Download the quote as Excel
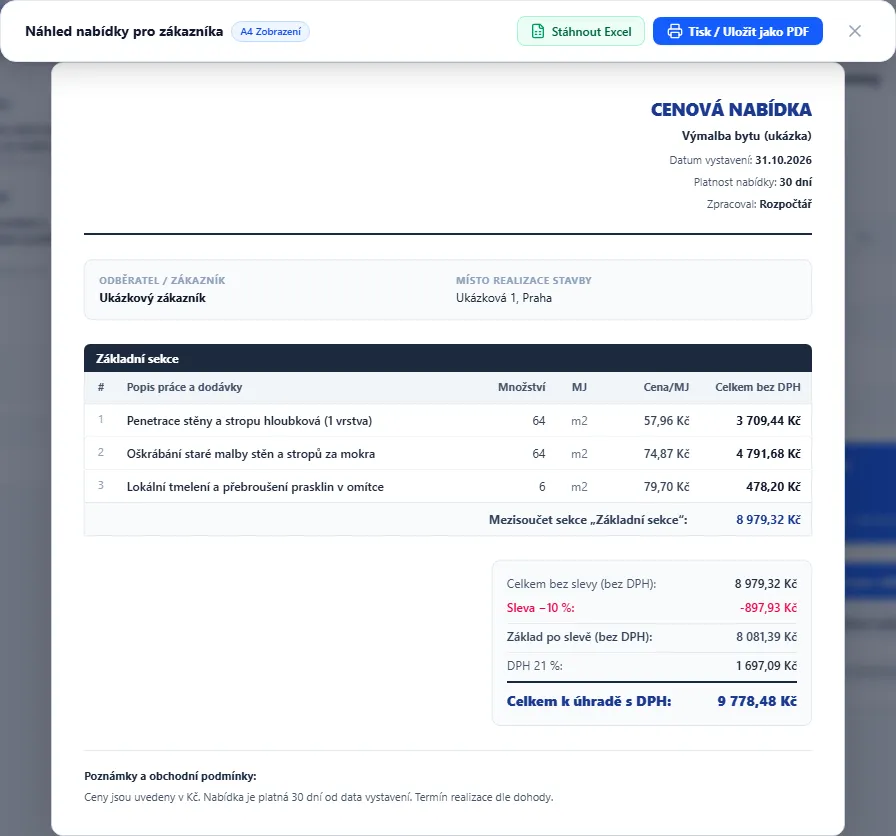The image size is (896, 836). pyautogui.click(x=581, y=31)
